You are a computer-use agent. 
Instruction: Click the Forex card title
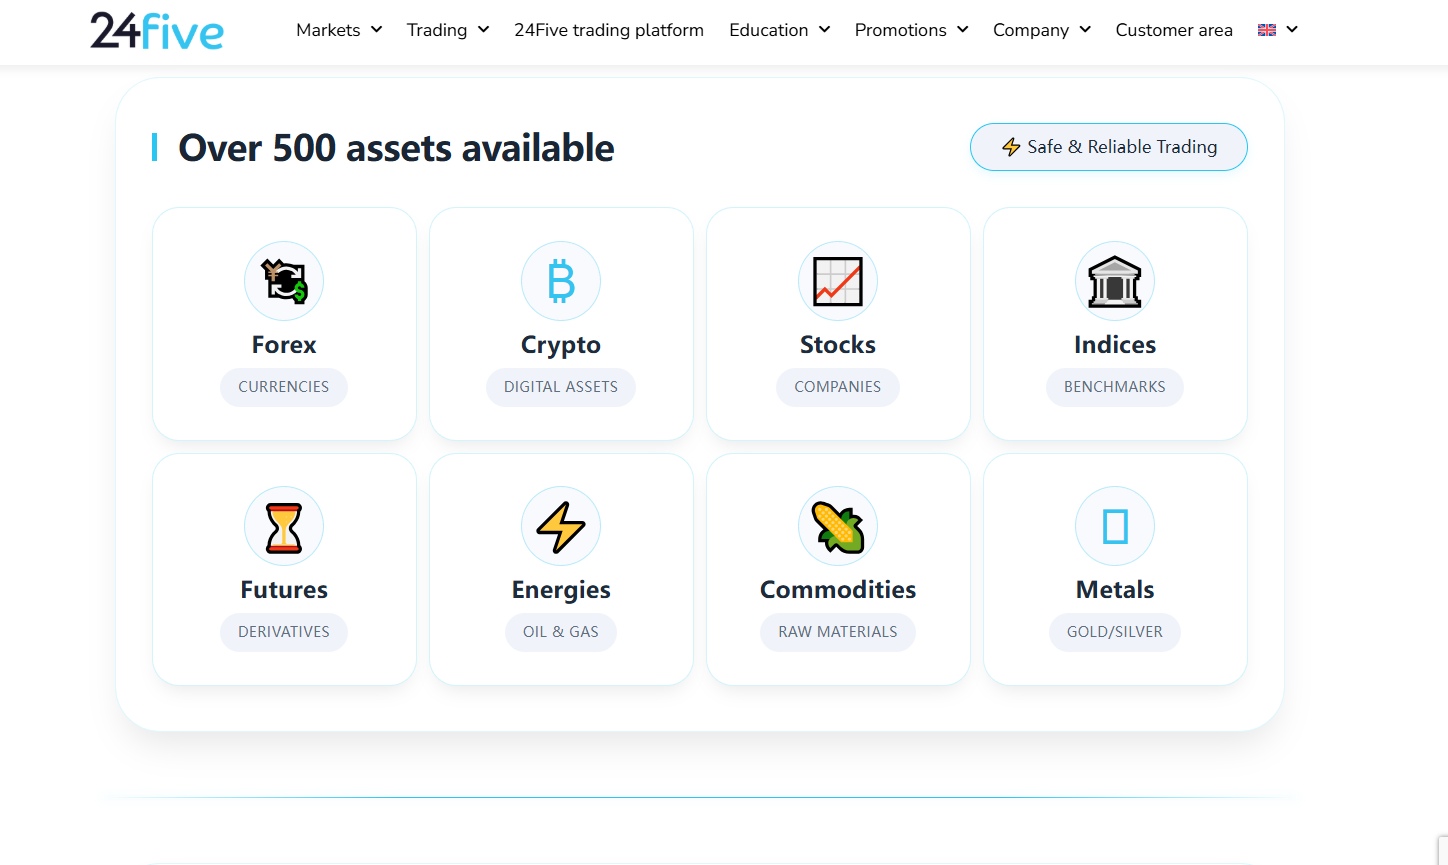coord(284,345)
